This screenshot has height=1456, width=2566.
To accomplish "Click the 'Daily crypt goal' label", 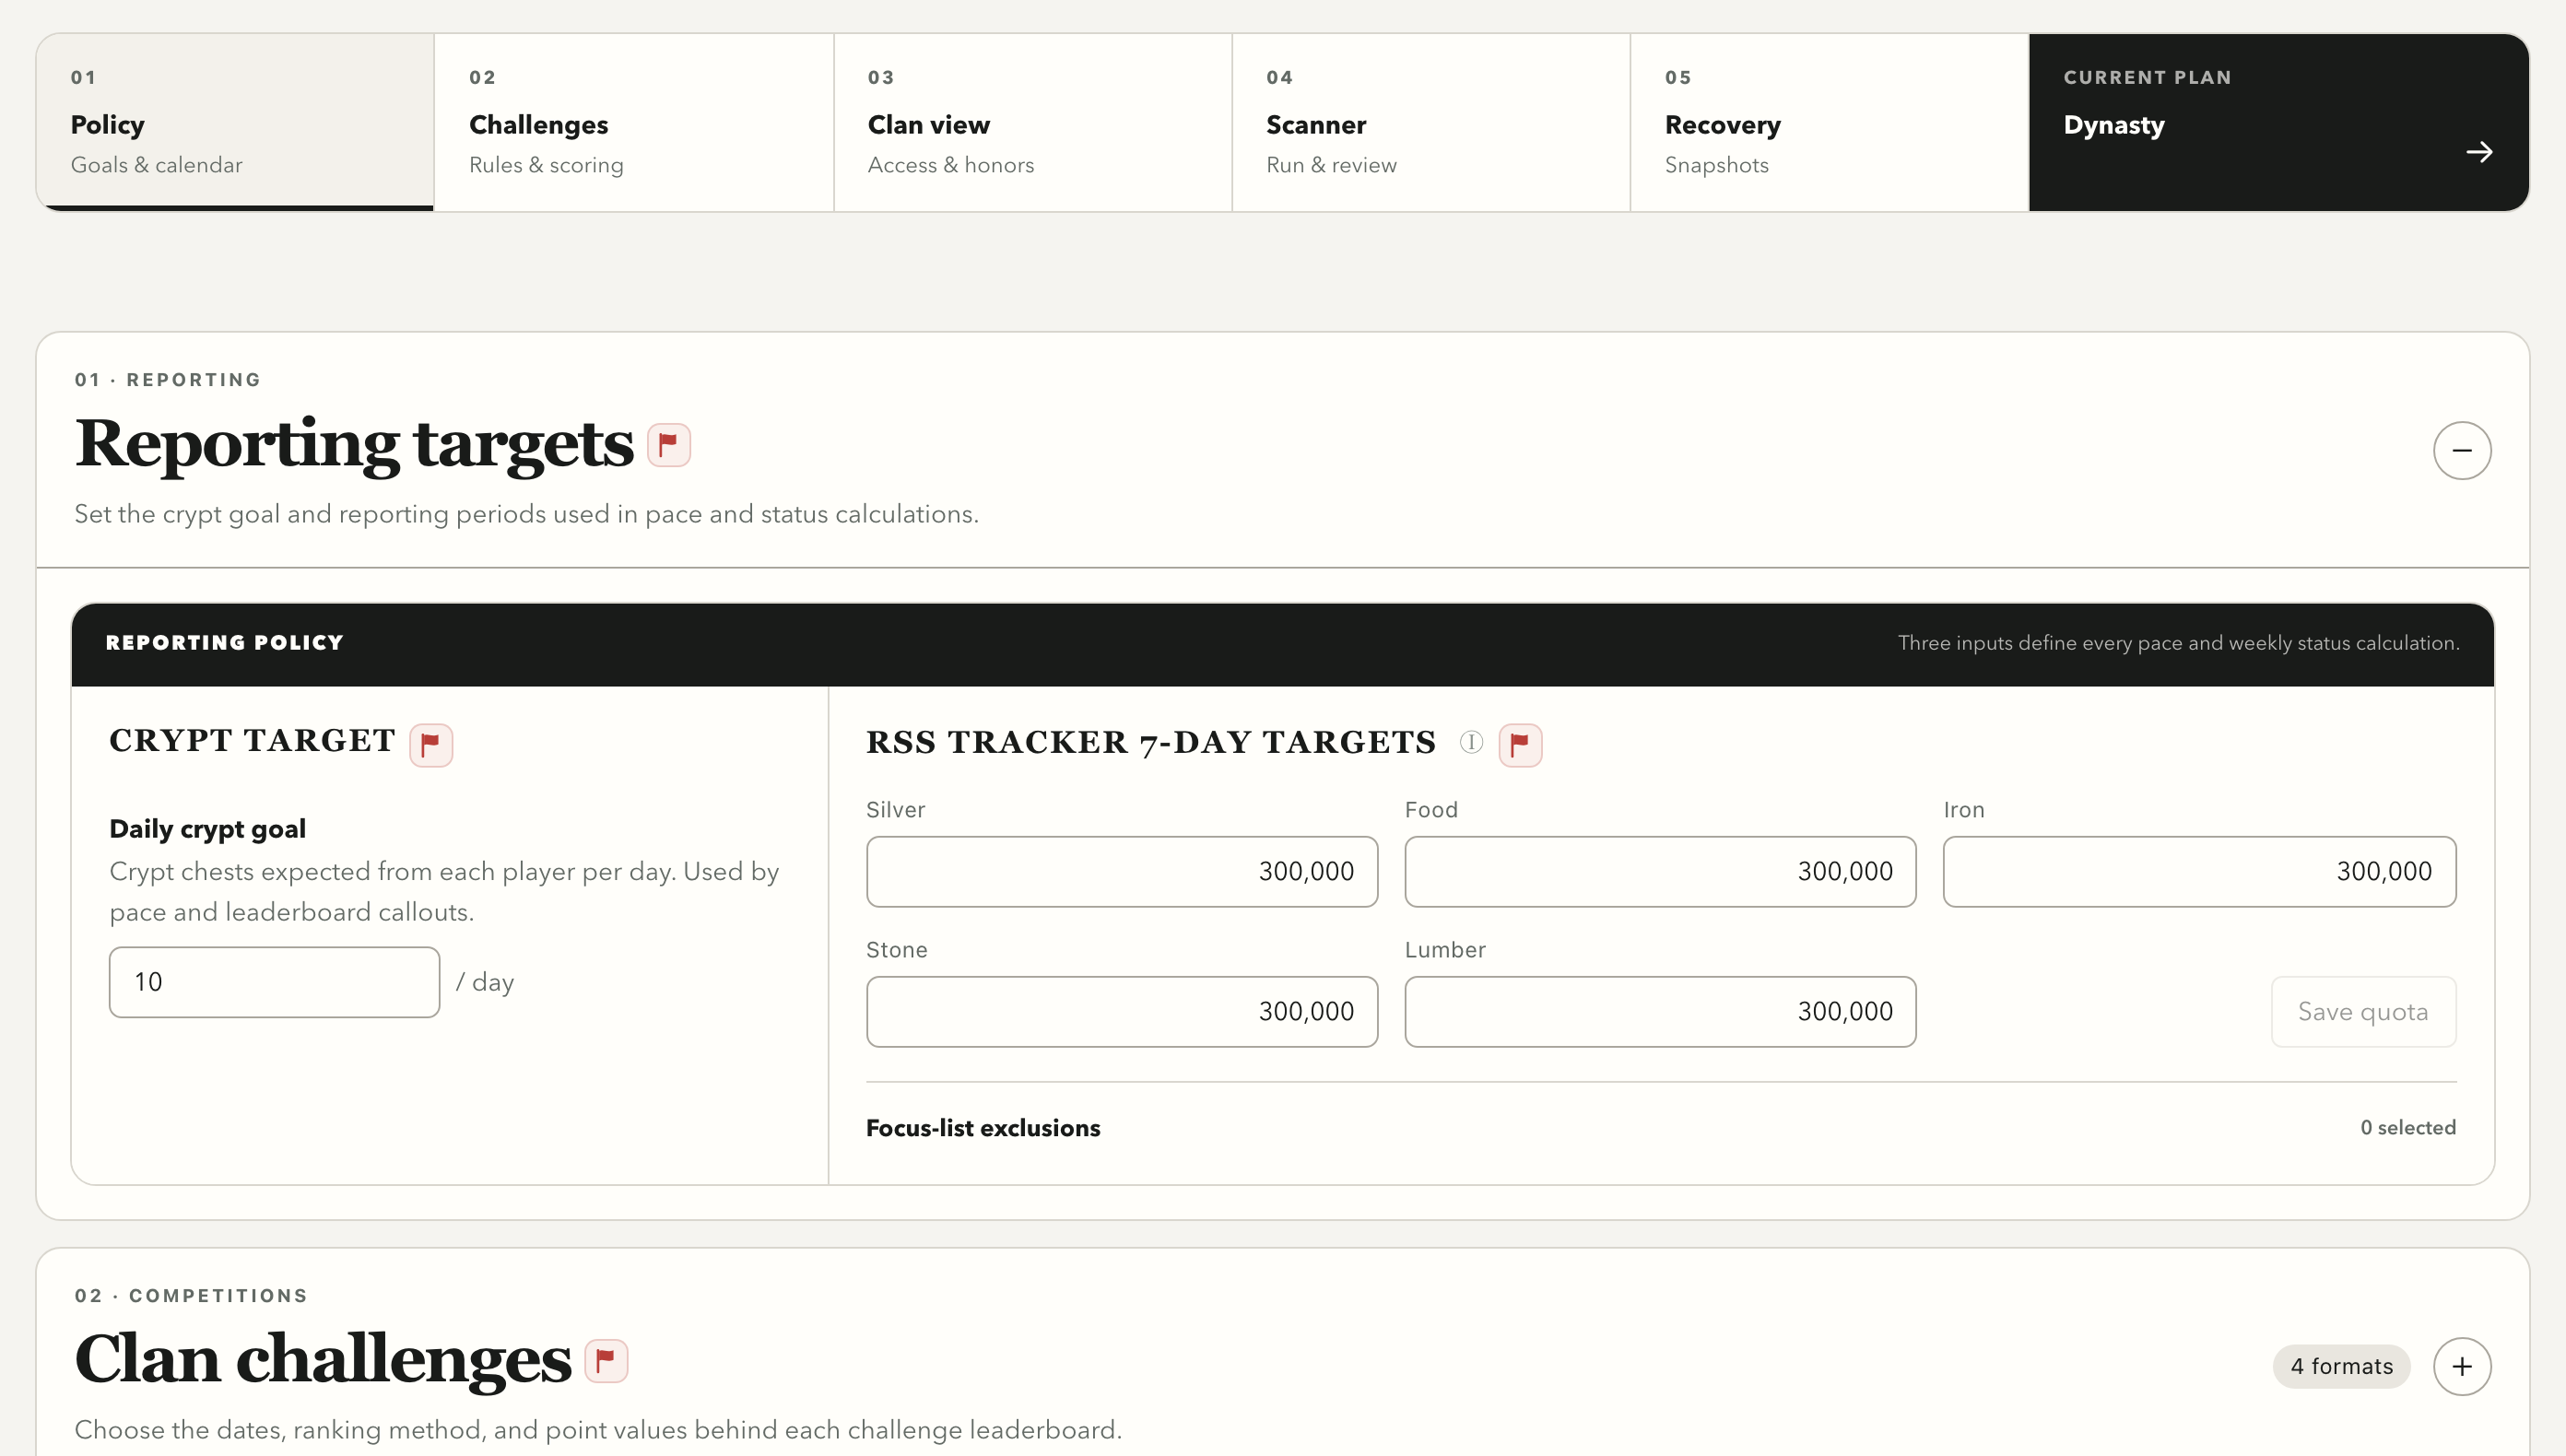I will pyautogui.click(x=207, y=829).
